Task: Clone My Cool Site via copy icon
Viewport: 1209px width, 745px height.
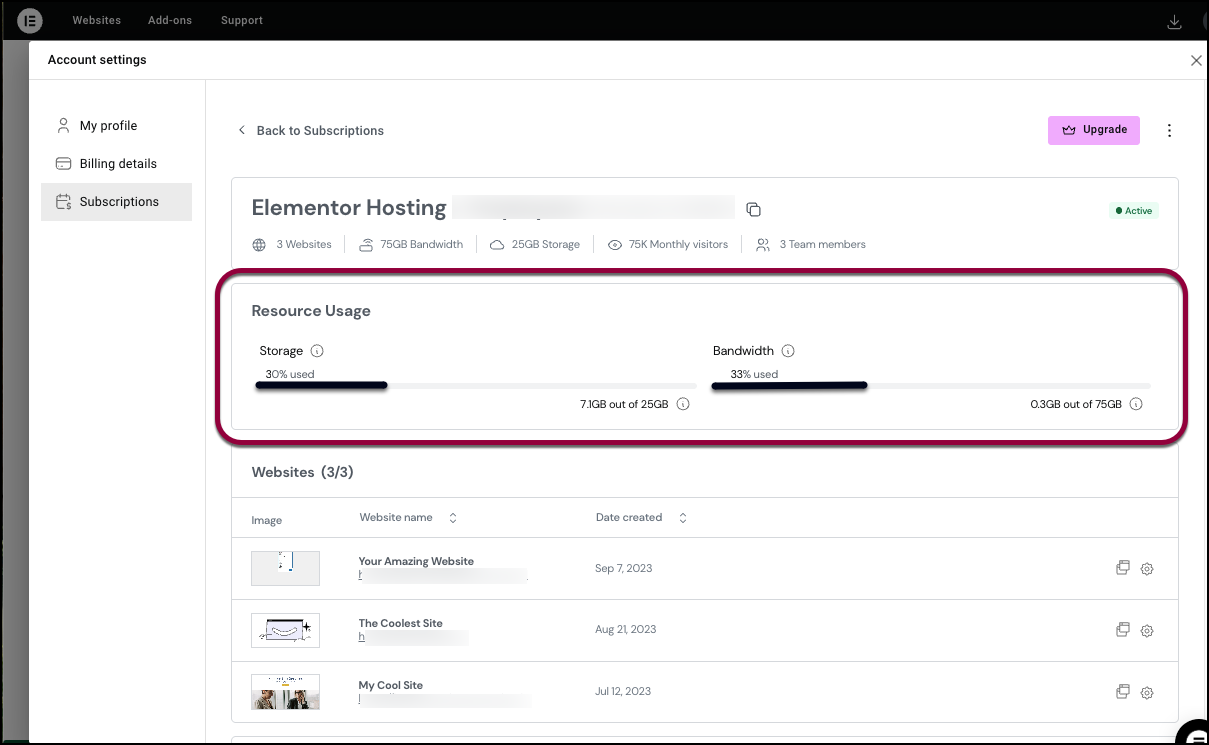Action: (x=1123, y=692)
